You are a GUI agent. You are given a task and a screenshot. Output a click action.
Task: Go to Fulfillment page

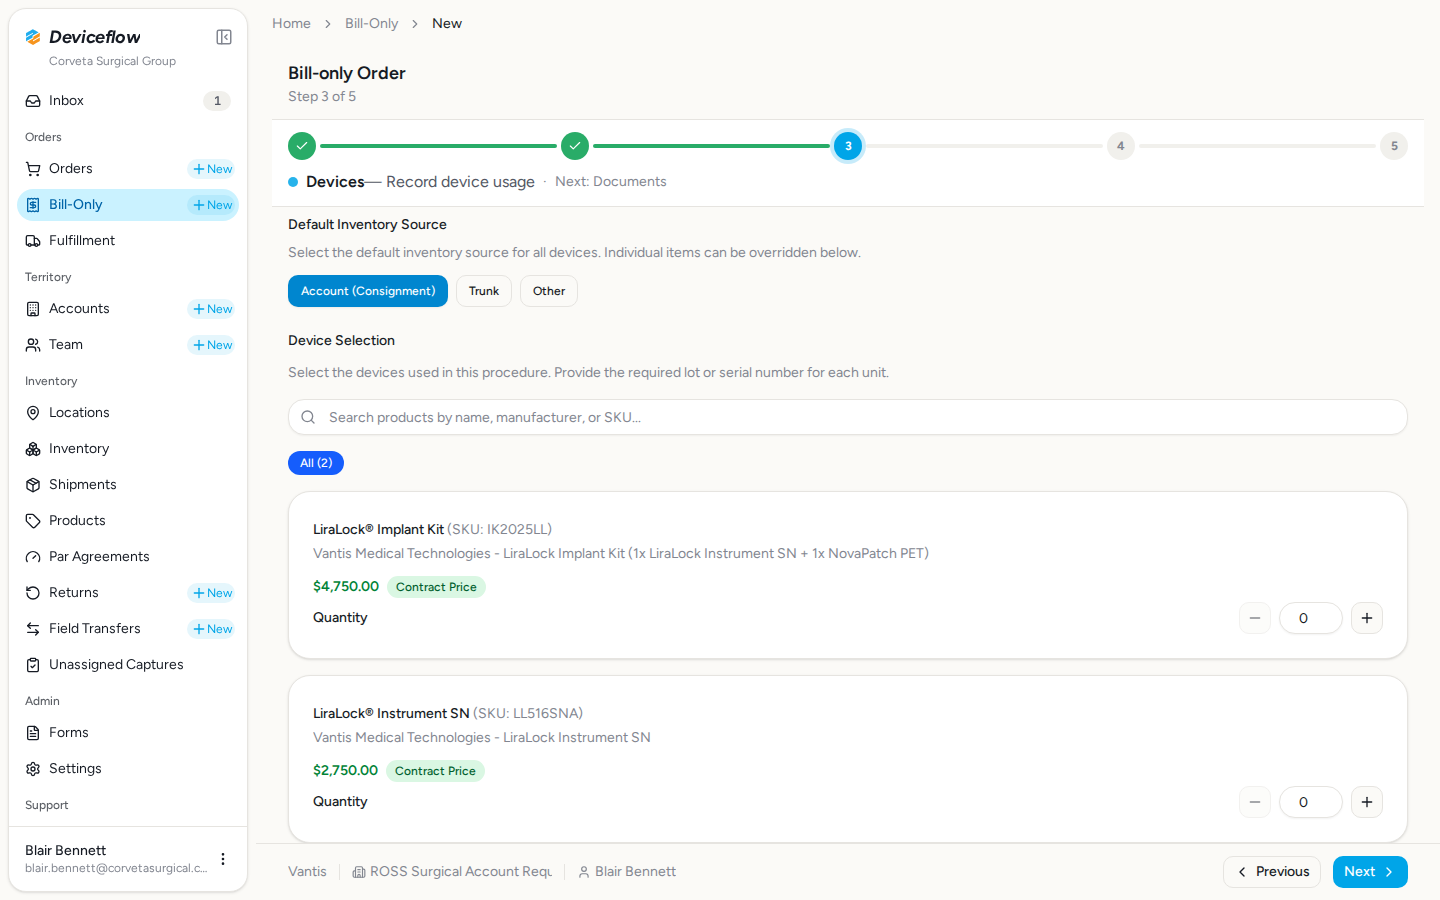tap(128, 241)
